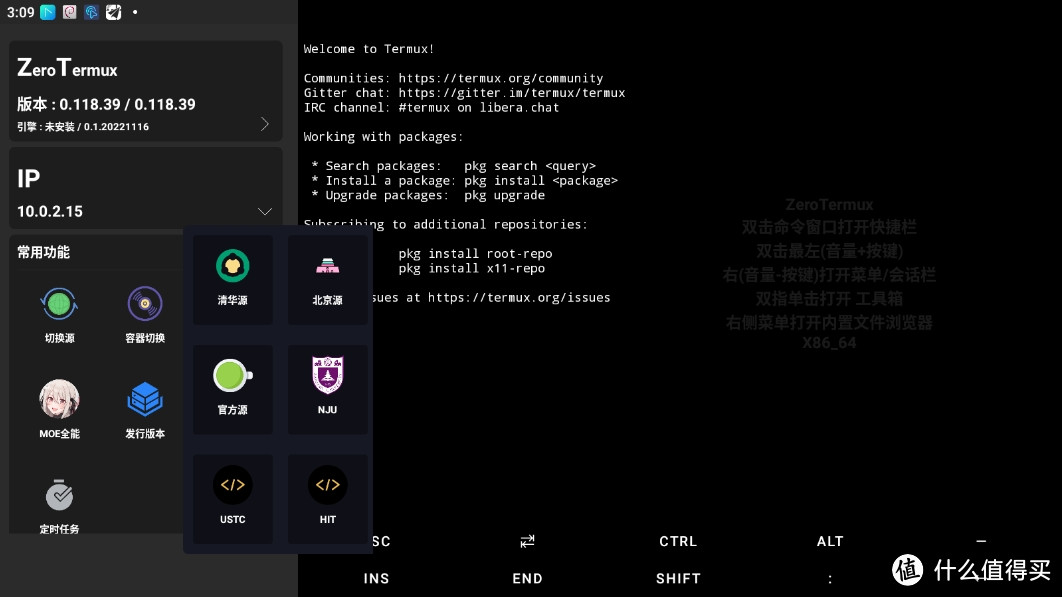Select the Beijing (北京源) mirror source
This screenshot has height=597, width=1062.
pos(328,279)
